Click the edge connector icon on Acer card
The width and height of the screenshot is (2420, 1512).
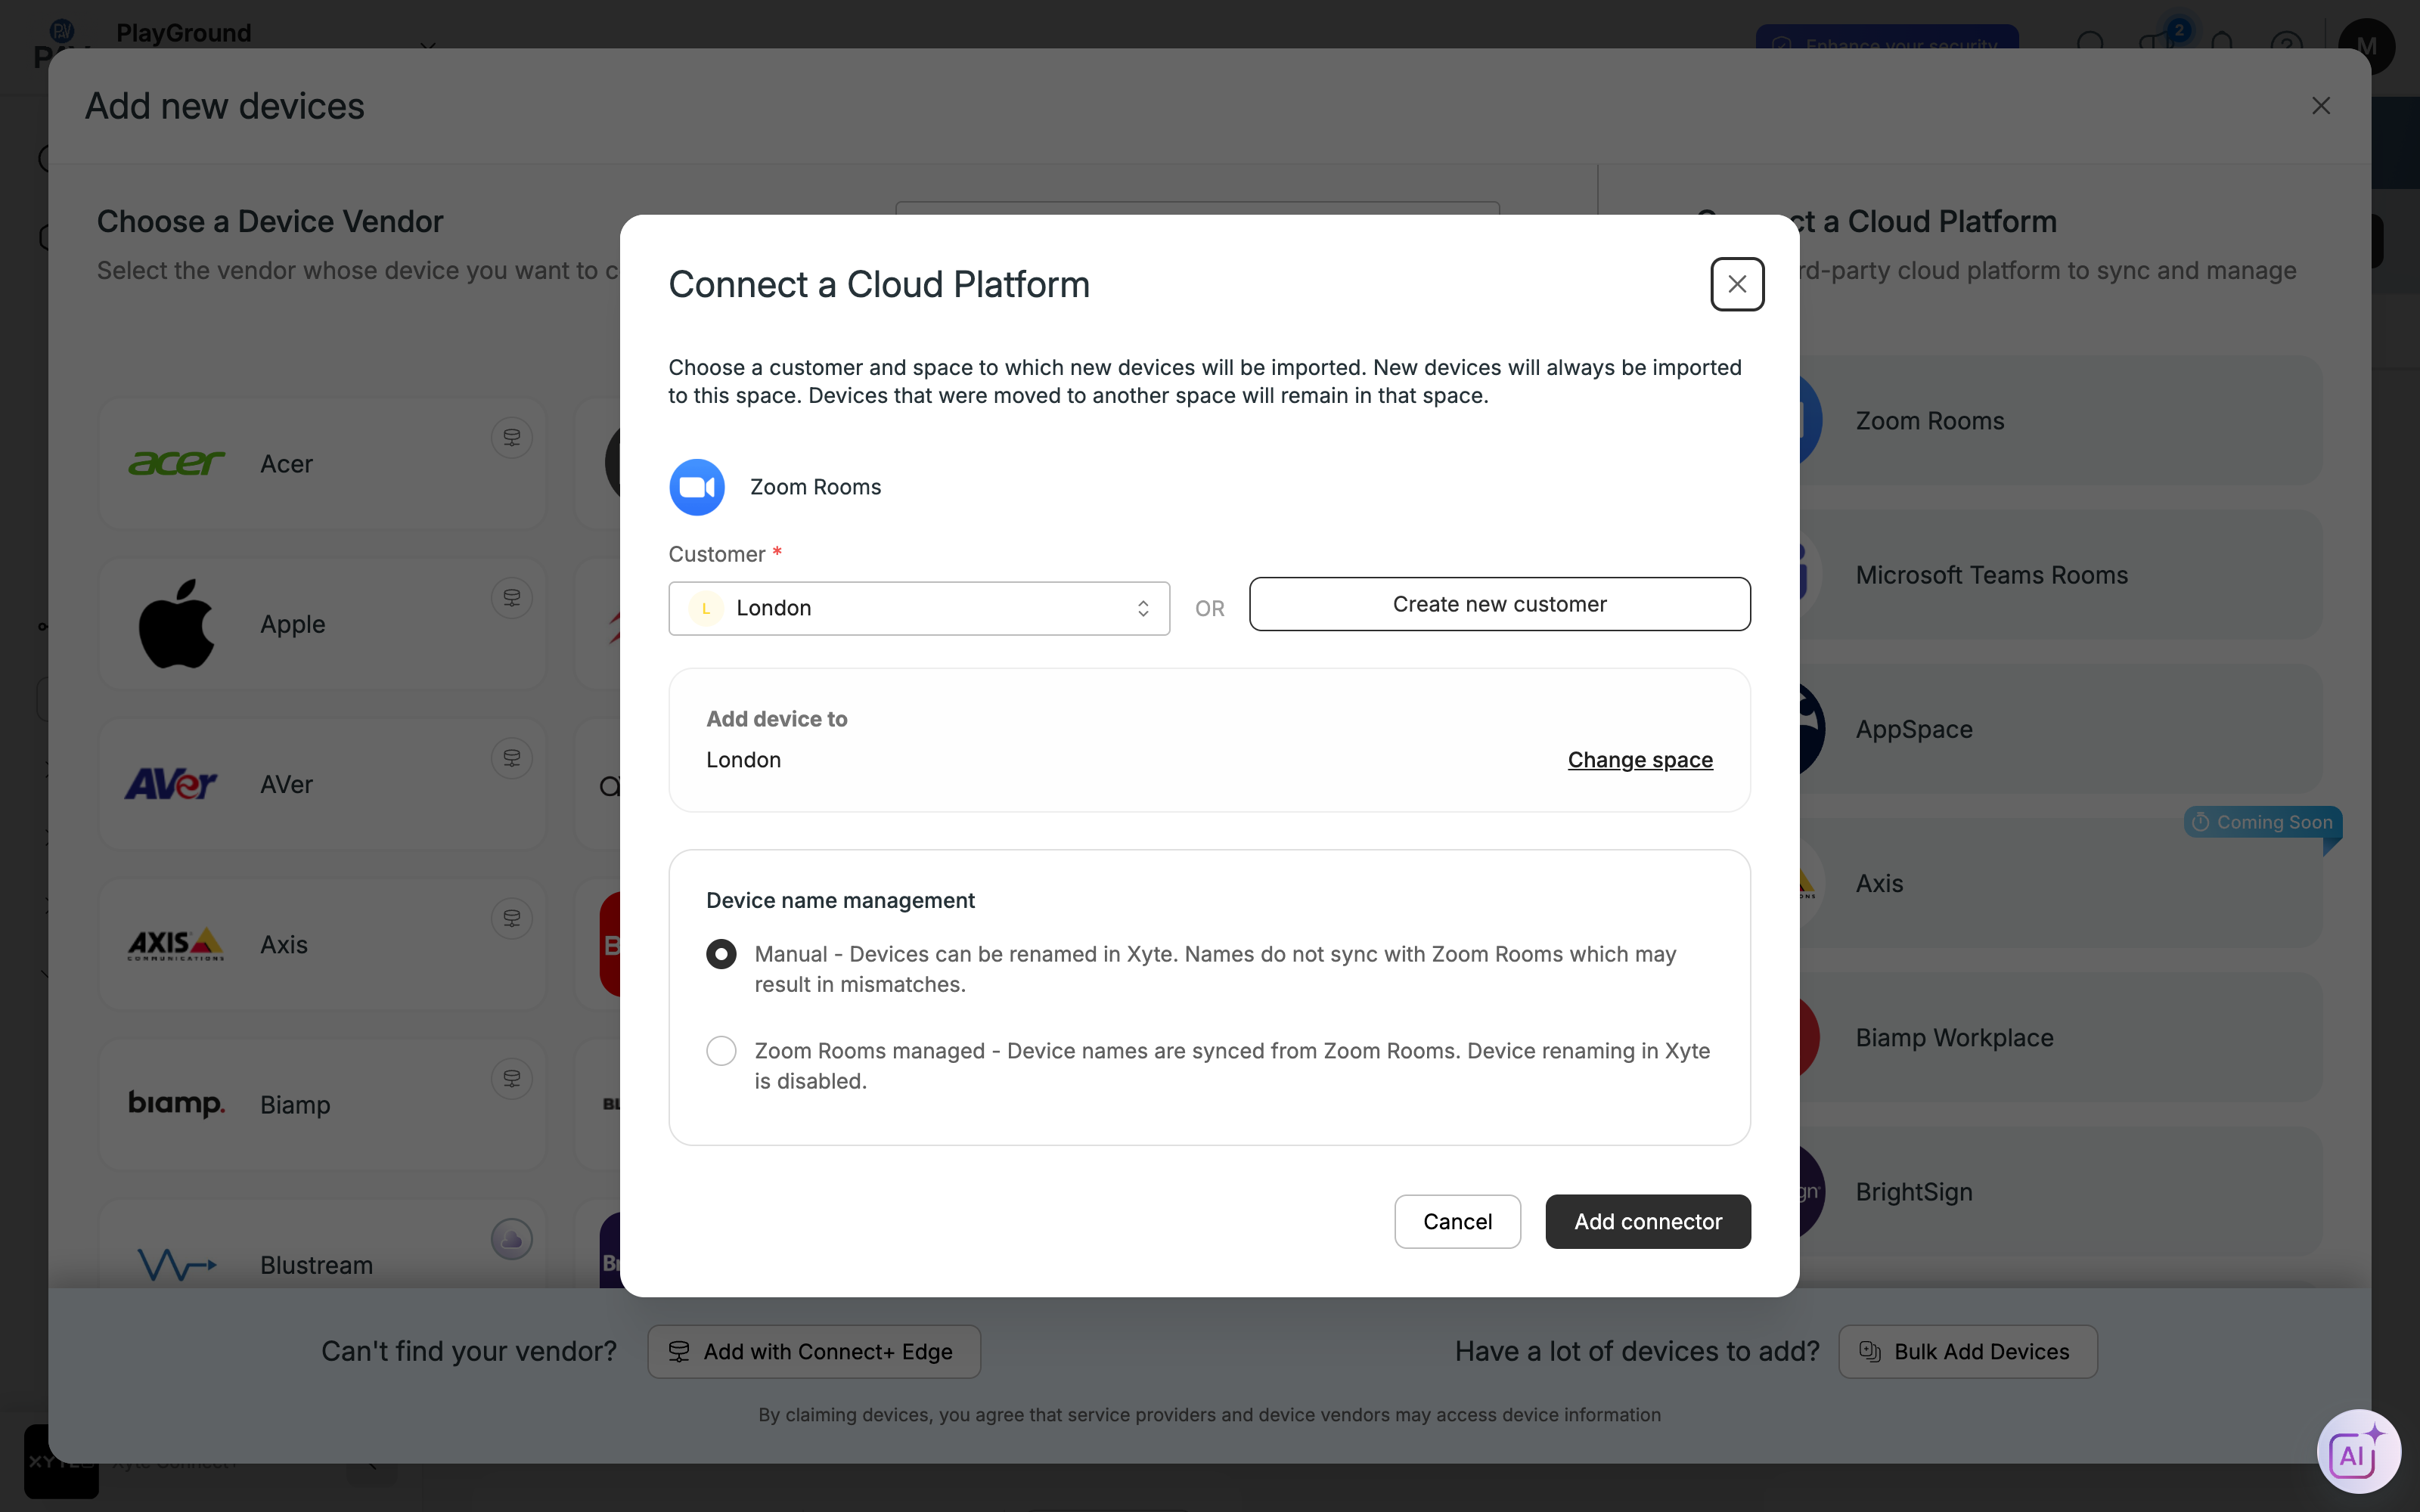click(512, 438)
